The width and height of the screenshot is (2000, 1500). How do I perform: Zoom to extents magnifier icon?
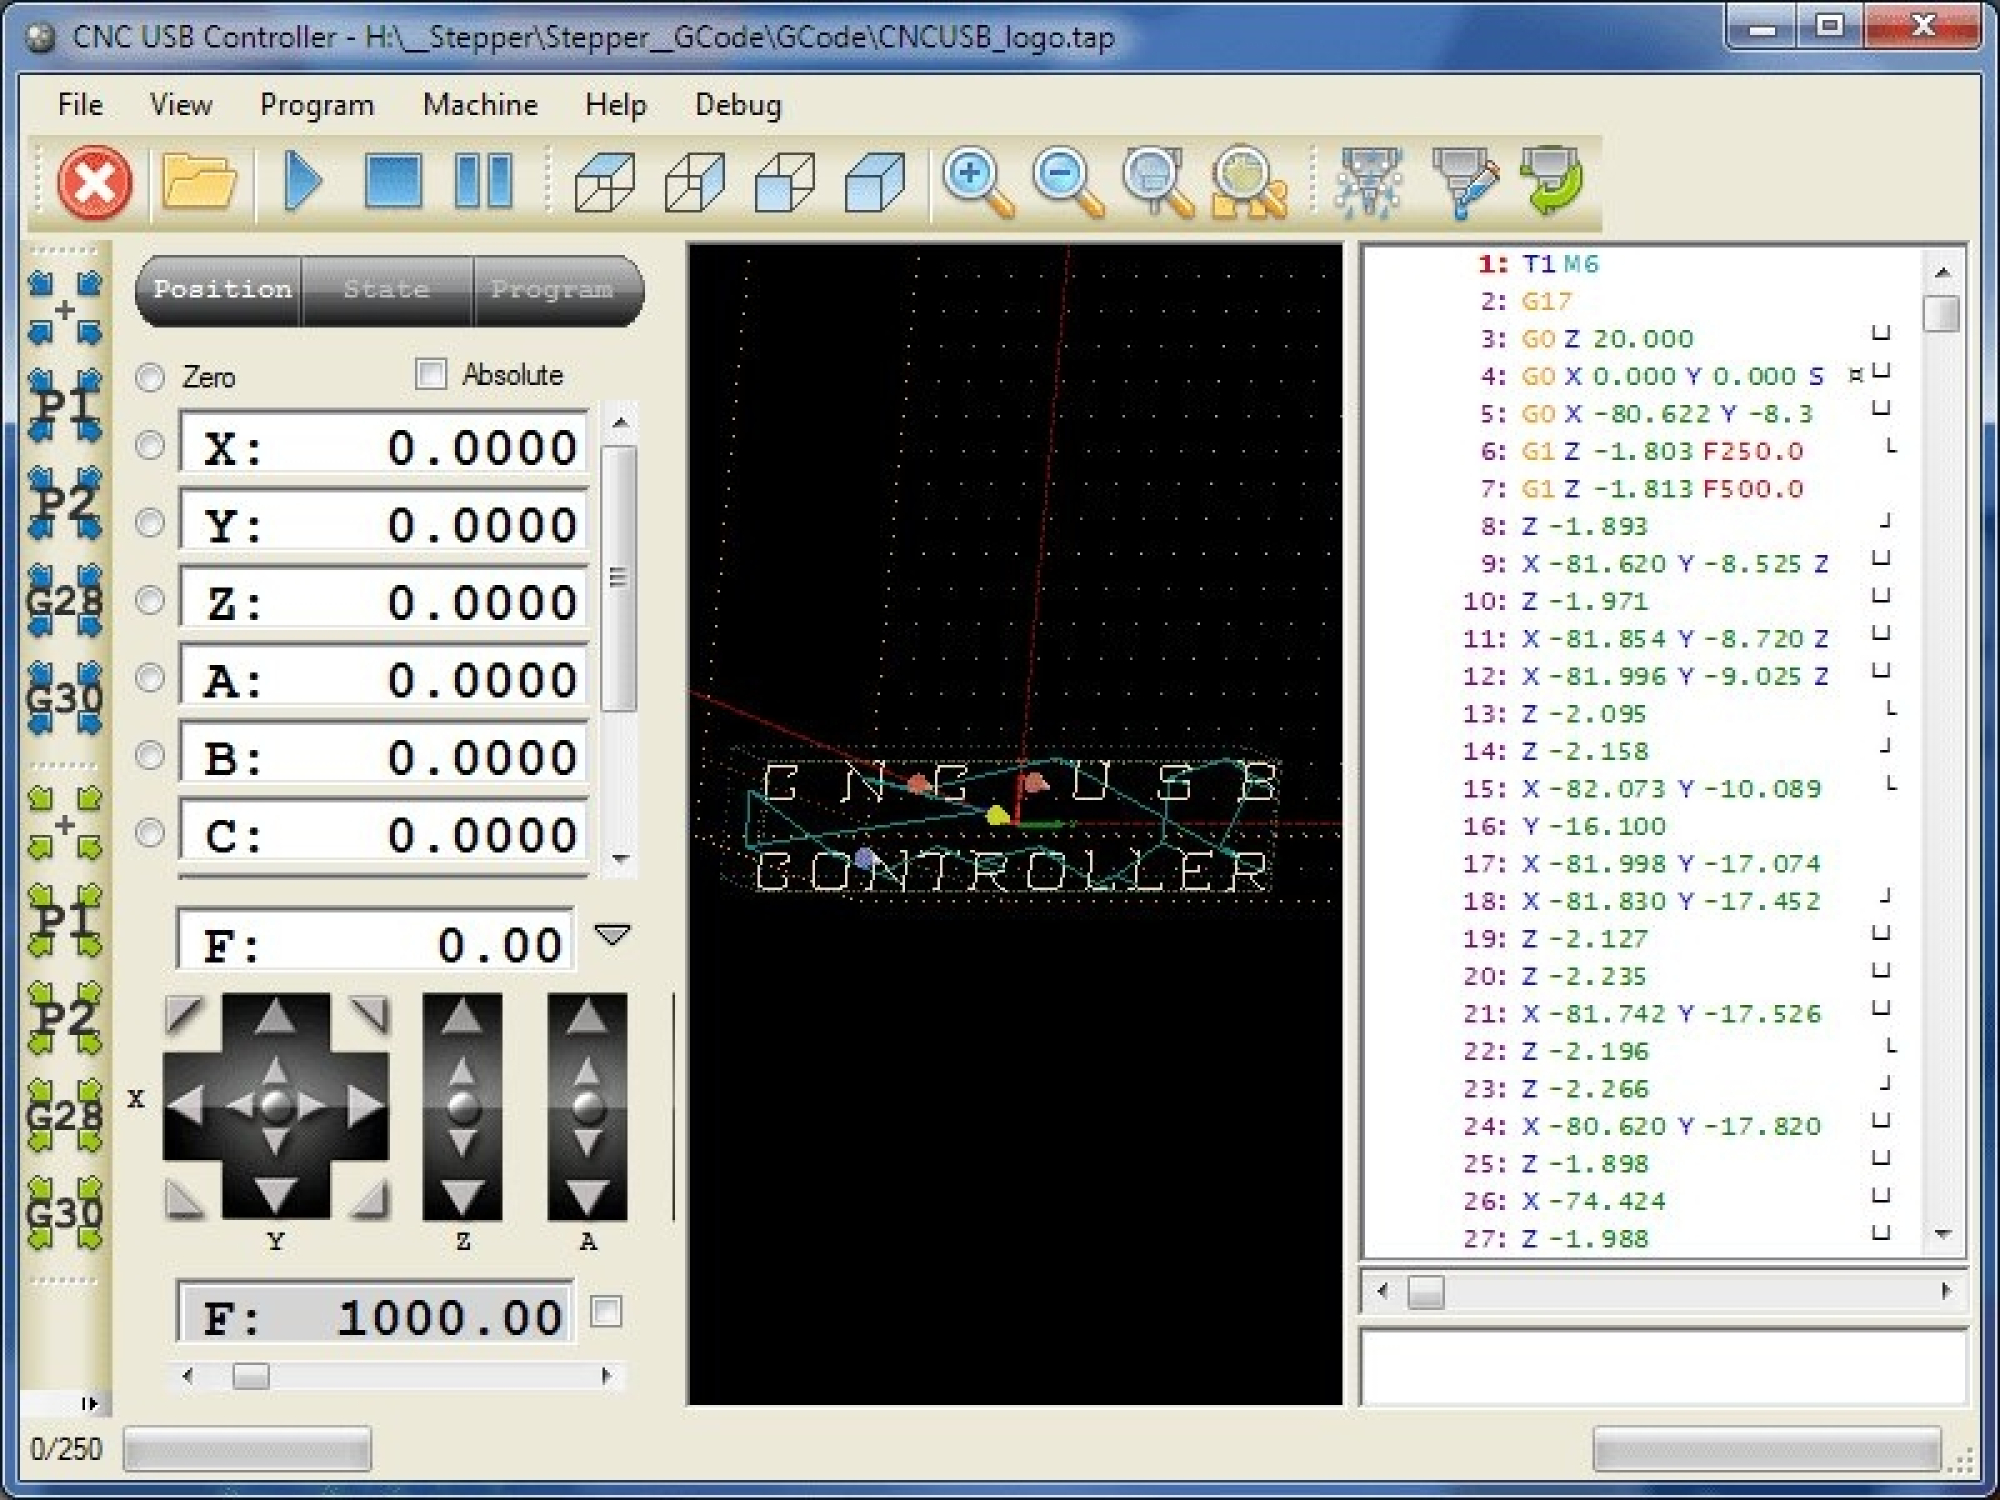click(x=1248, y=183)
